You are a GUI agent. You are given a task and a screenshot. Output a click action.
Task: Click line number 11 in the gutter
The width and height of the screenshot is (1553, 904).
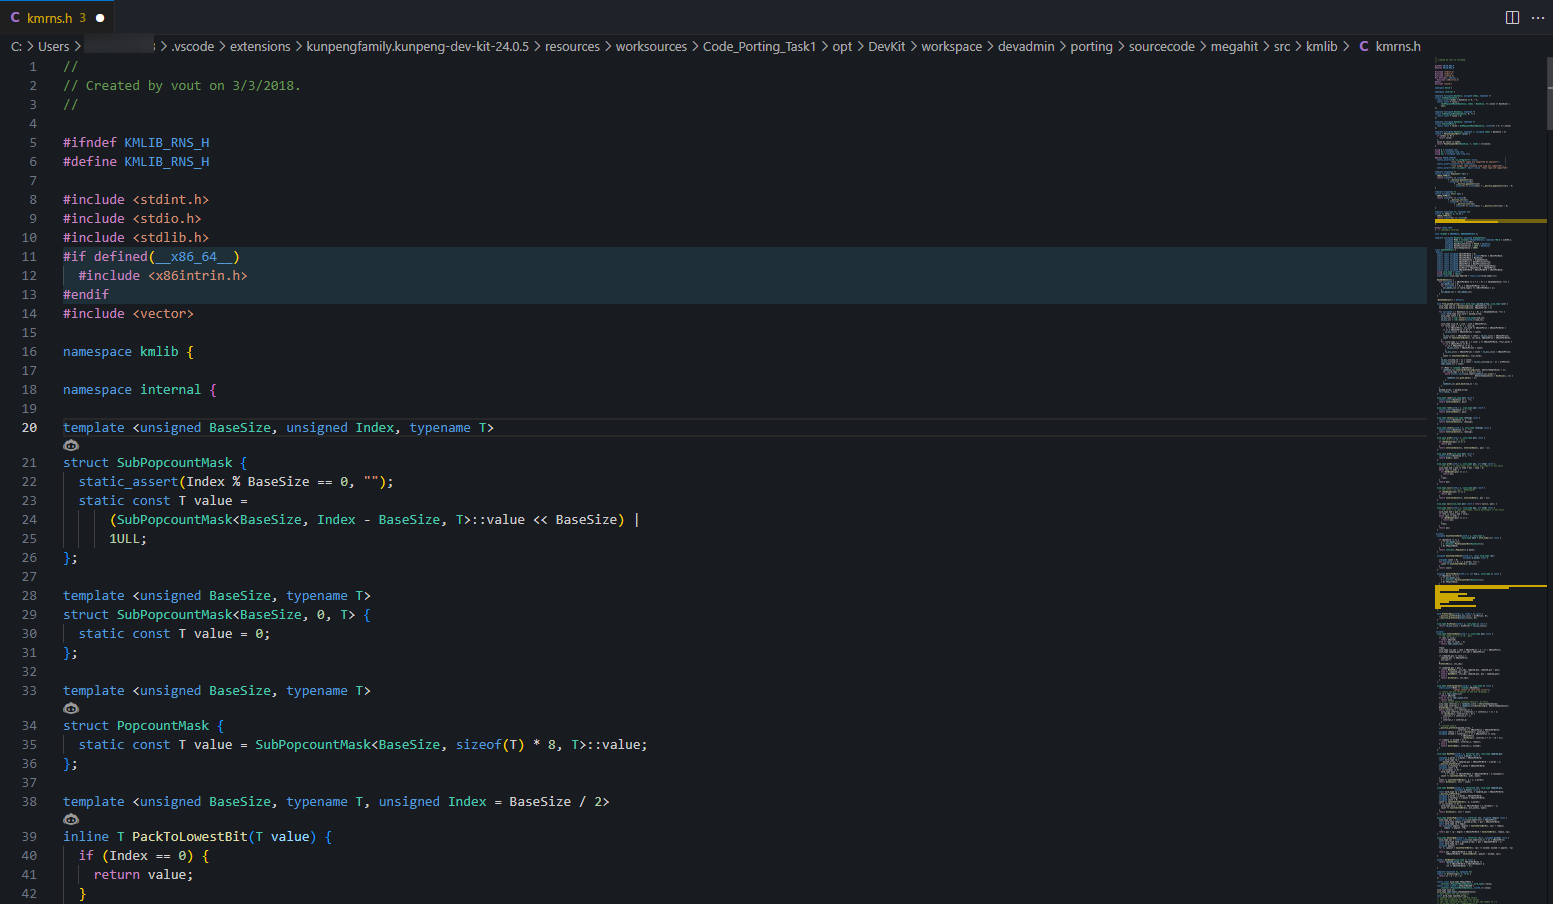(x=29, y=256)
